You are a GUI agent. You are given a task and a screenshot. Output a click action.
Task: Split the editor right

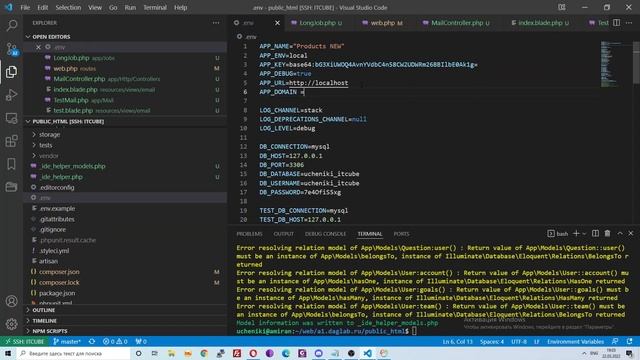616,23
